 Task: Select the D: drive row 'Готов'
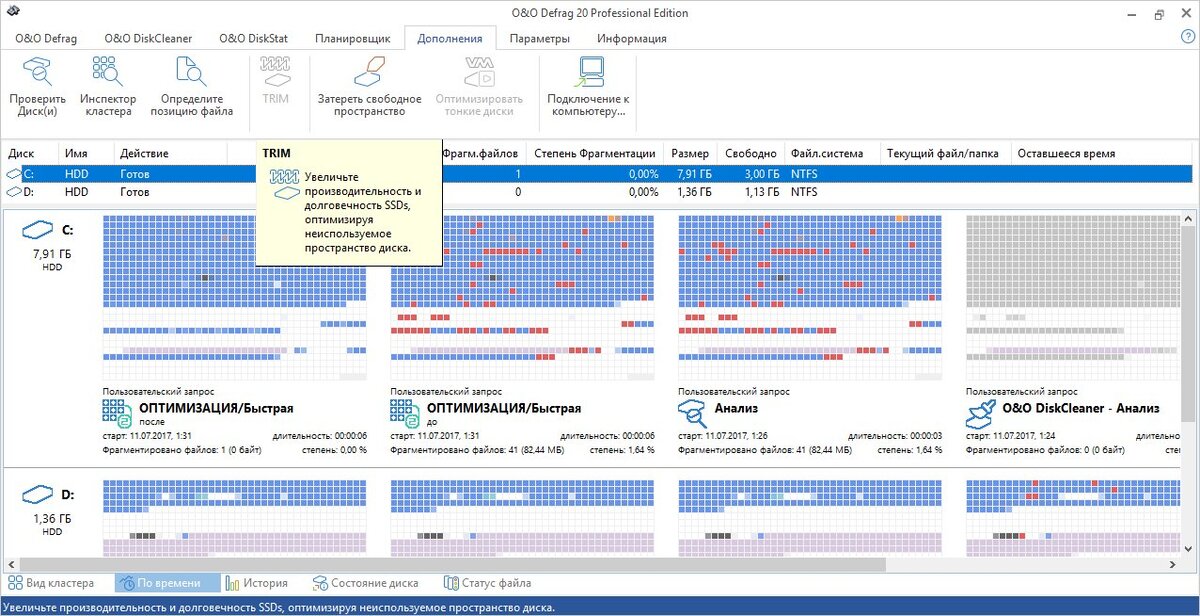coord(597,192)
